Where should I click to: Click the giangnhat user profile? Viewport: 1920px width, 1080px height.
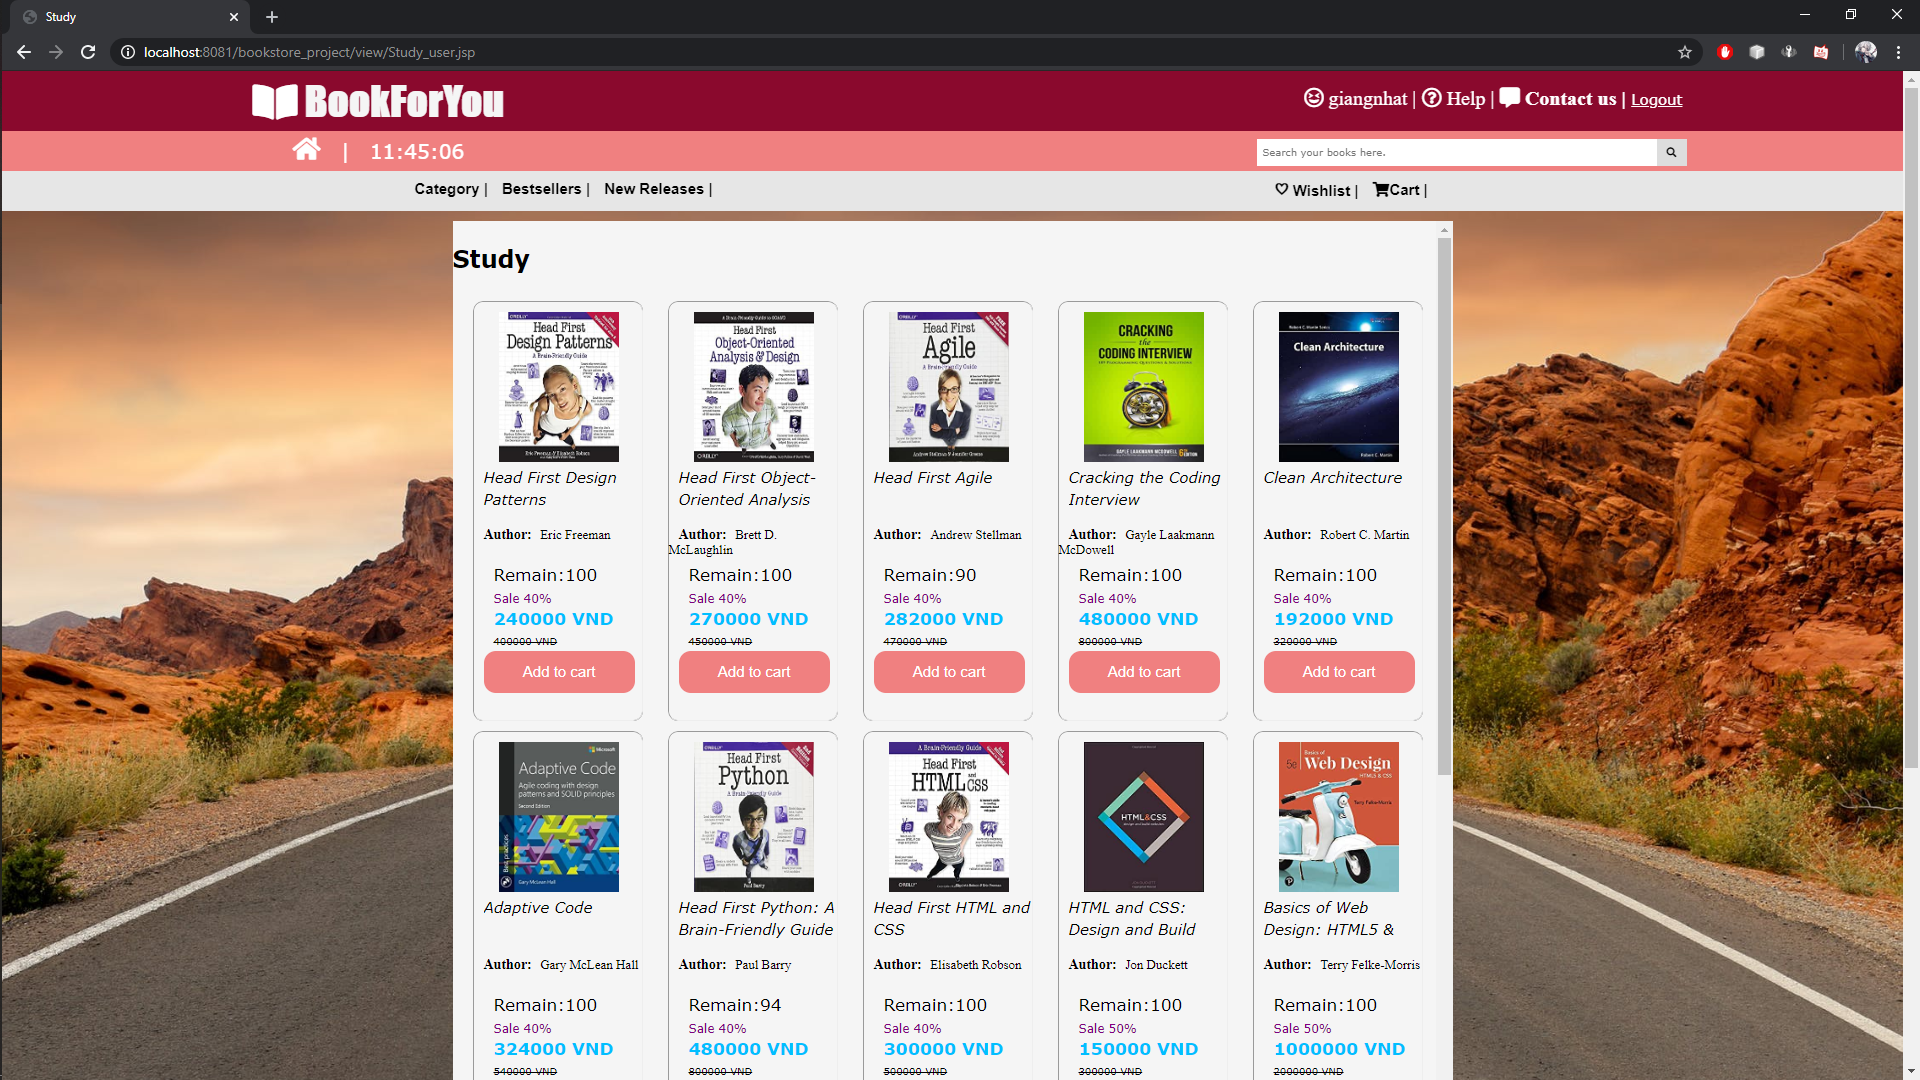pos(1356,98)
